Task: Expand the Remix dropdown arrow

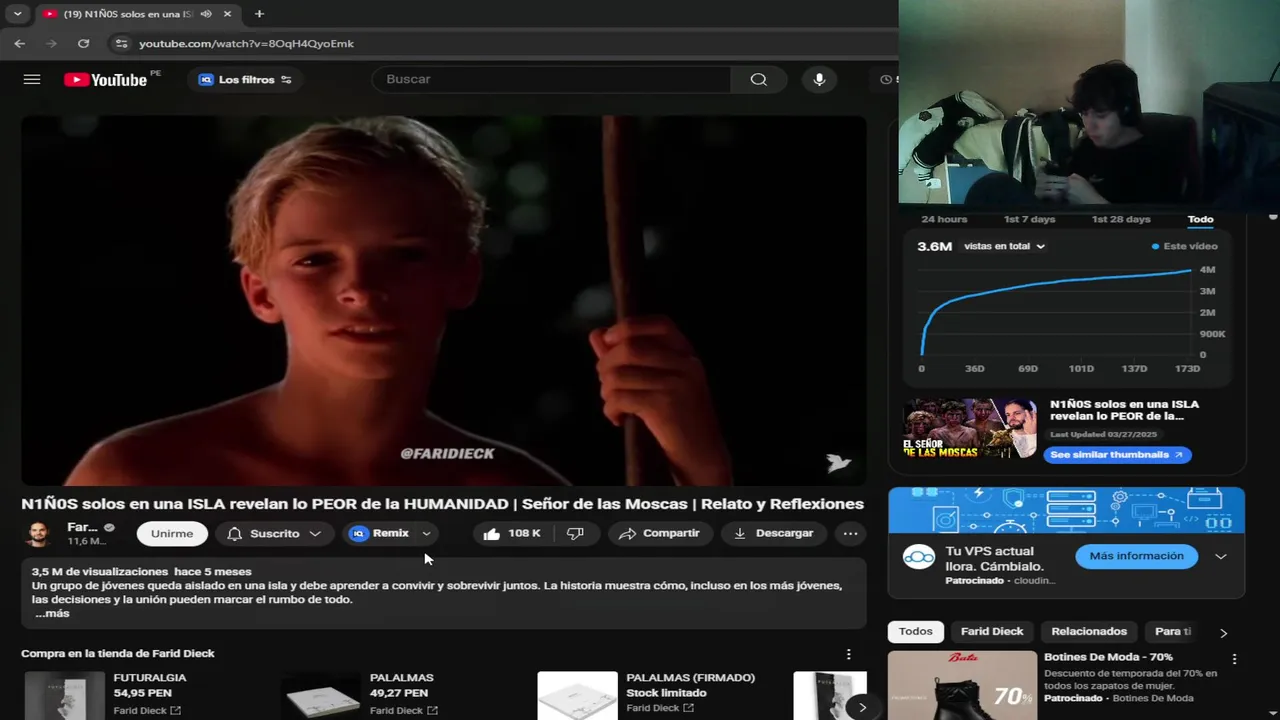Action: [426, 534]
